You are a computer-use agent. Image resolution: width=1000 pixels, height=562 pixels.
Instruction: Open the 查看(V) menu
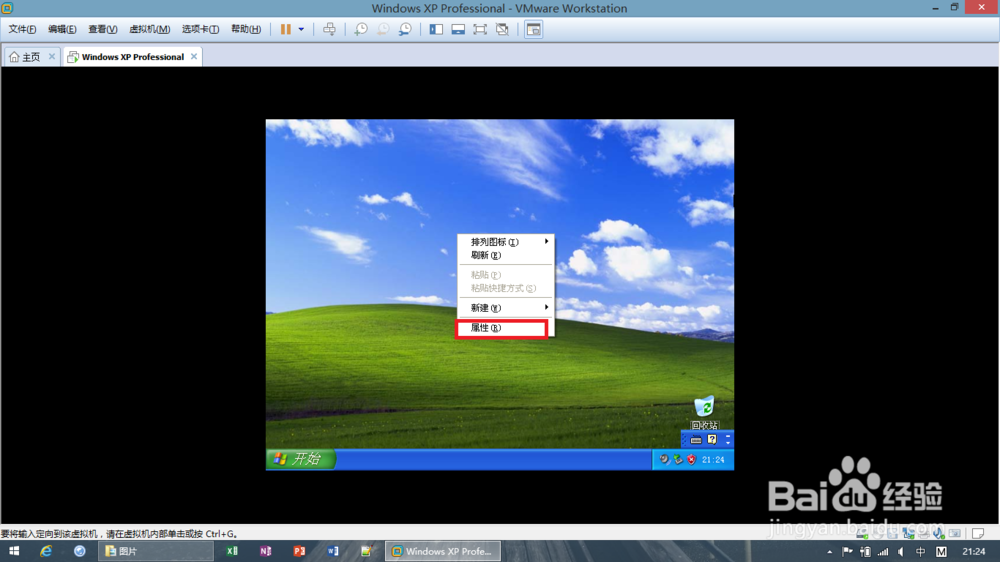pos(103,29)
